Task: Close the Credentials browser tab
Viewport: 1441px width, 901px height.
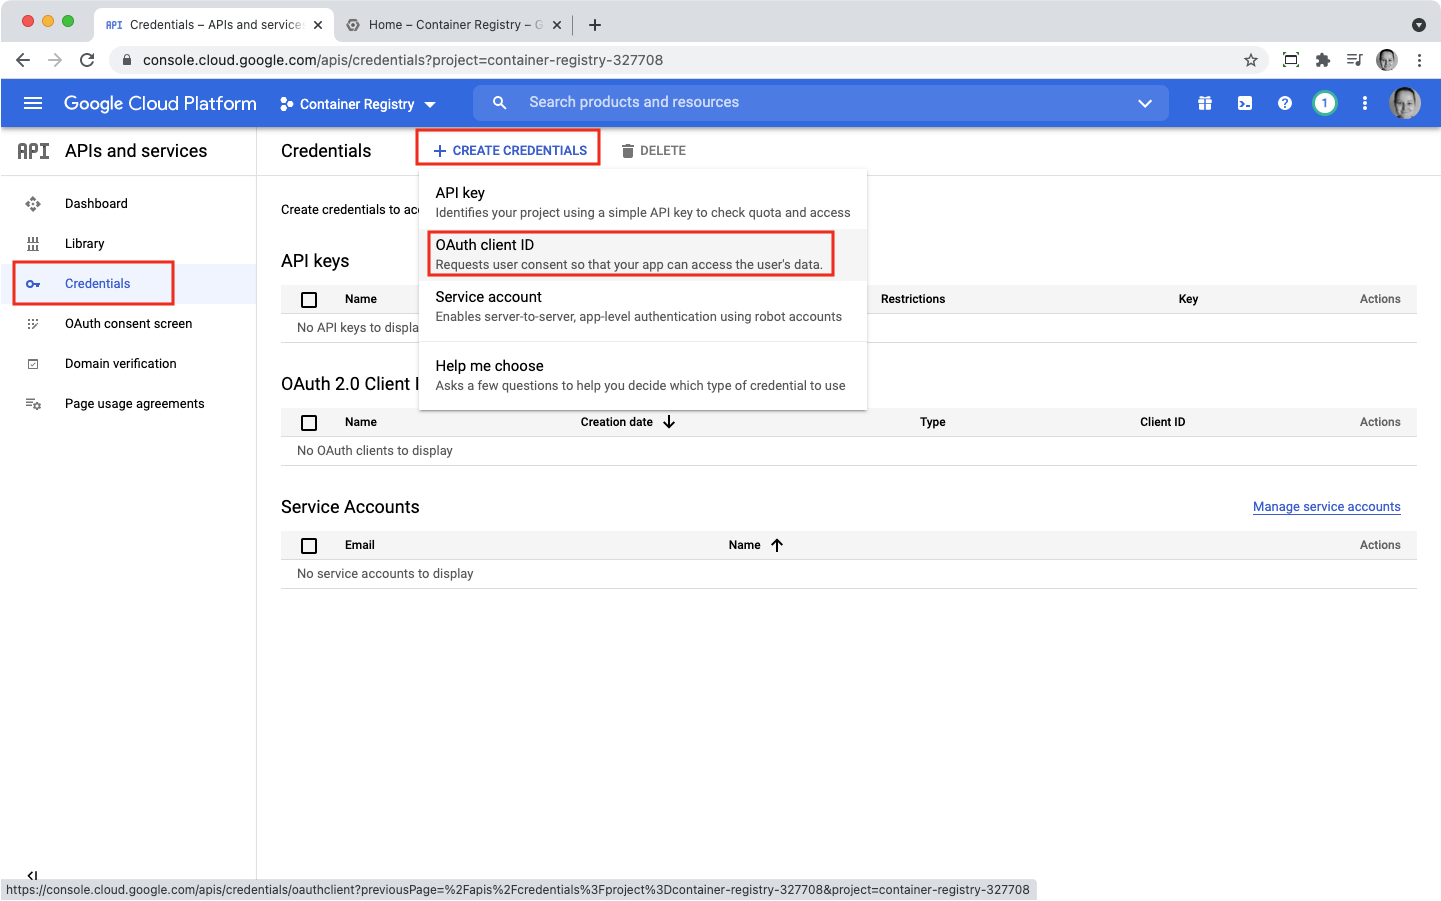Action: [x=318, y=25]
